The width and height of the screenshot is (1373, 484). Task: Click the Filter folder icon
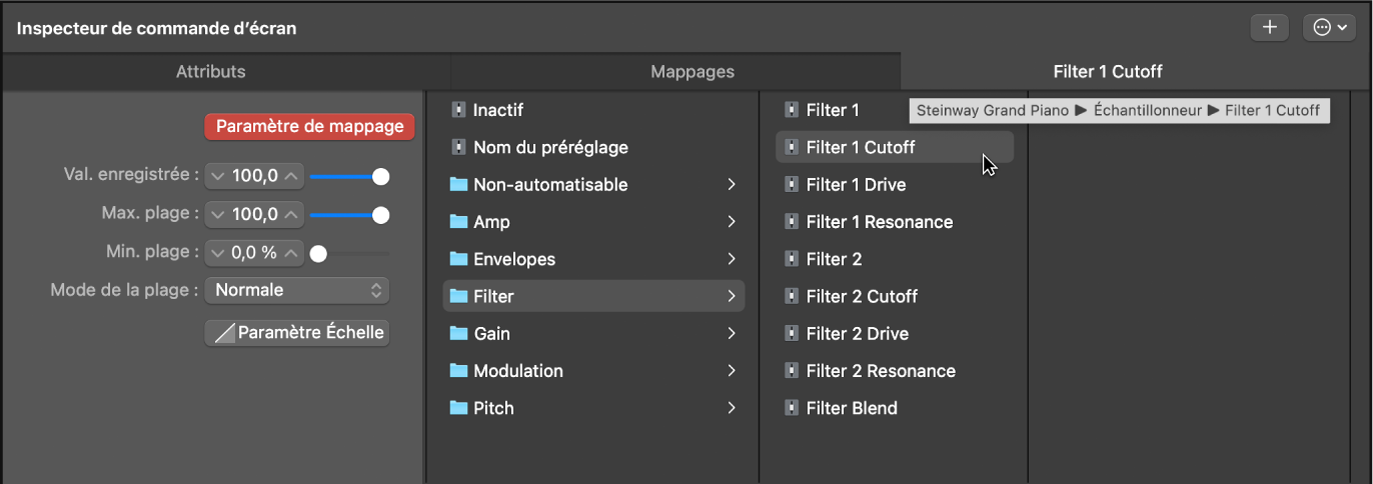[459, 296]
